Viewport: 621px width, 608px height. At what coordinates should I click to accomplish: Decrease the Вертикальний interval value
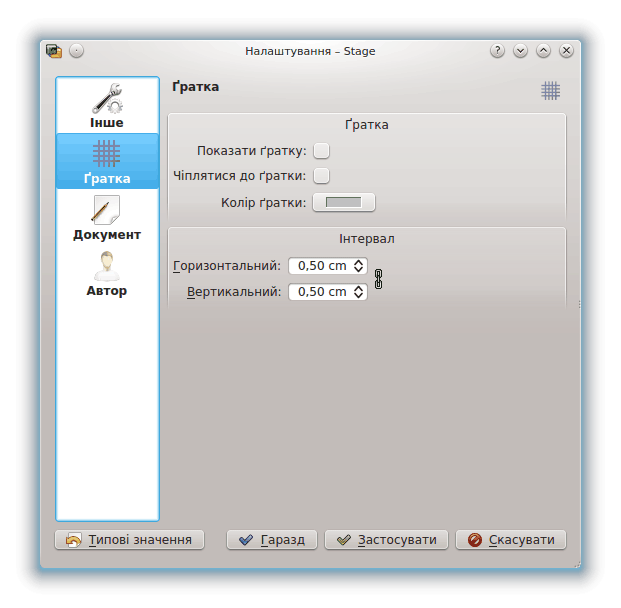pos(359,296)
